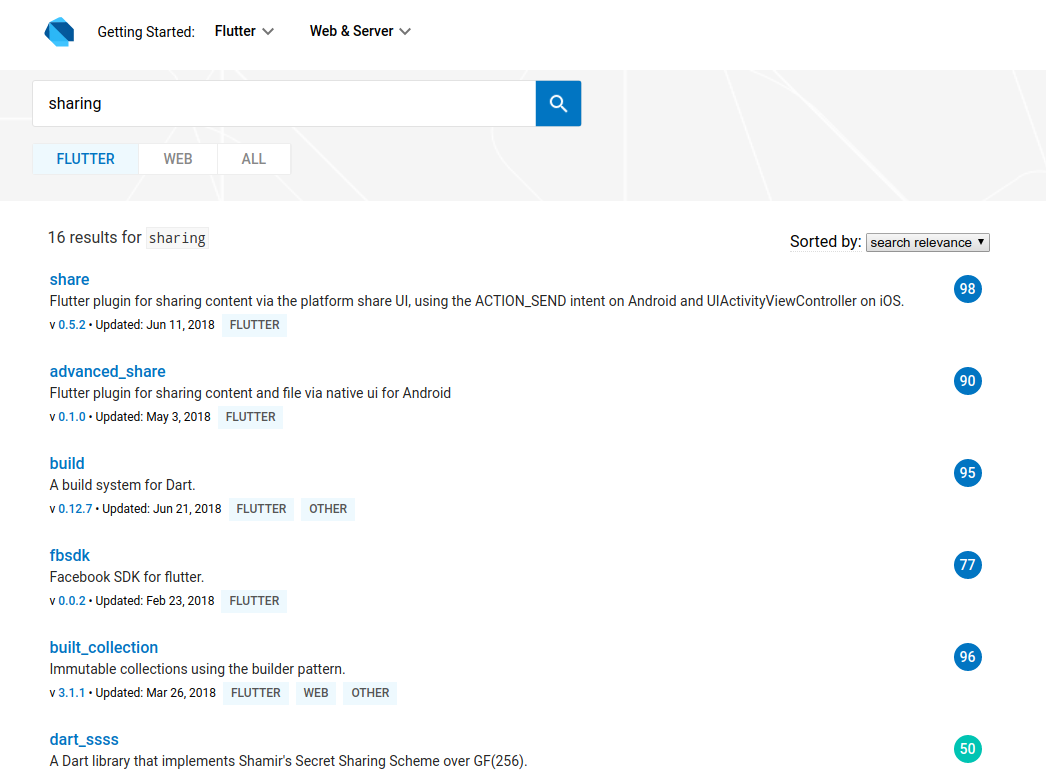Screen dimensions: 1046x772
Task: Open the dart_ssss package page
Action: tap(84, 739)
